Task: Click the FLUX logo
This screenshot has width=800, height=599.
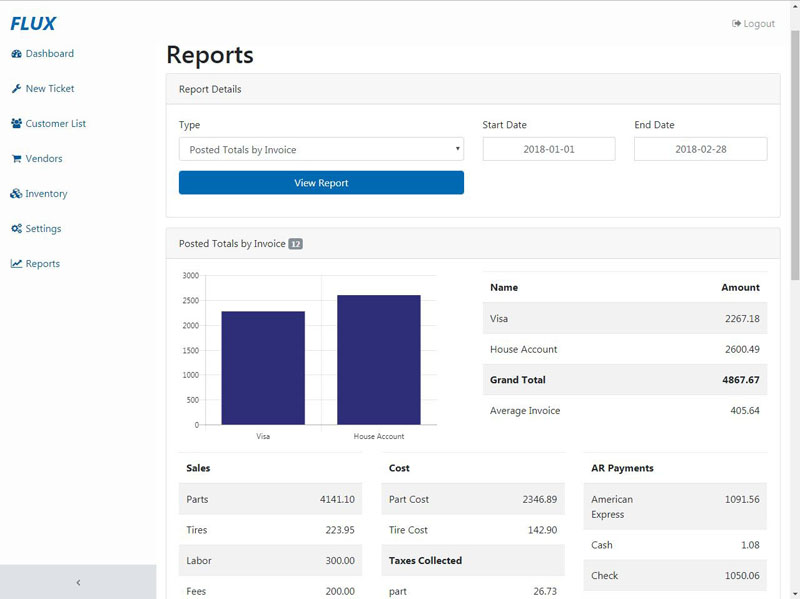Action: click(x=33, y=24)
